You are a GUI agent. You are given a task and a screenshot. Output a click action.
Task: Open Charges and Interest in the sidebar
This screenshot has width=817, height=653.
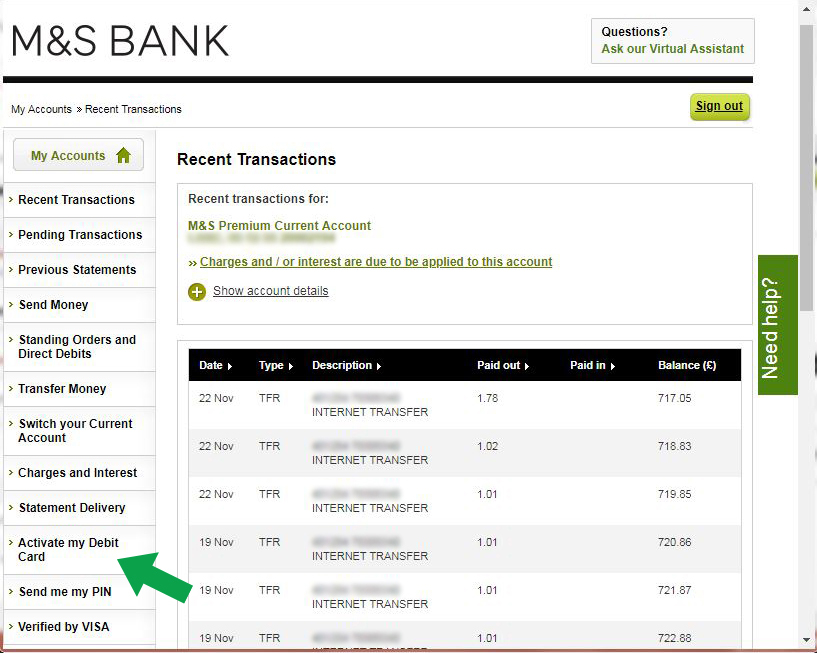77,473
